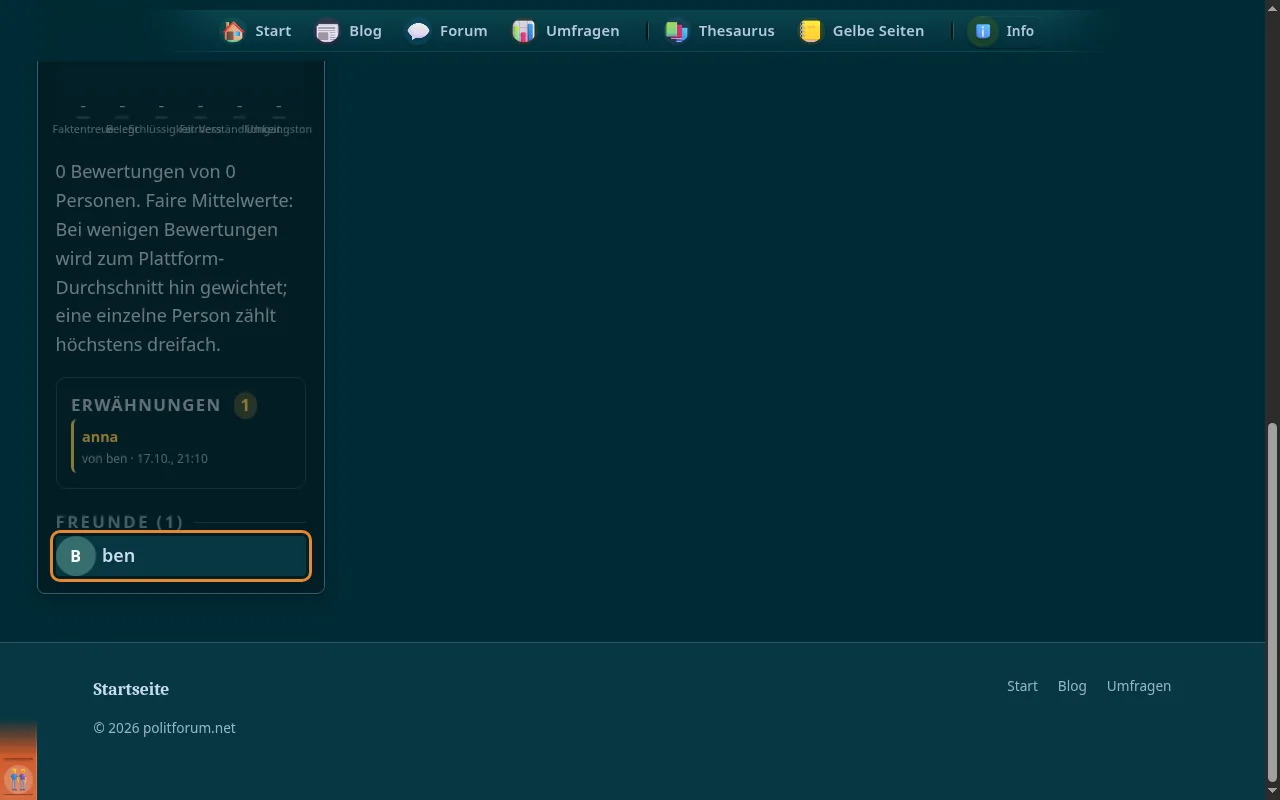Click ben's round B avatar

tap(75, 556)
